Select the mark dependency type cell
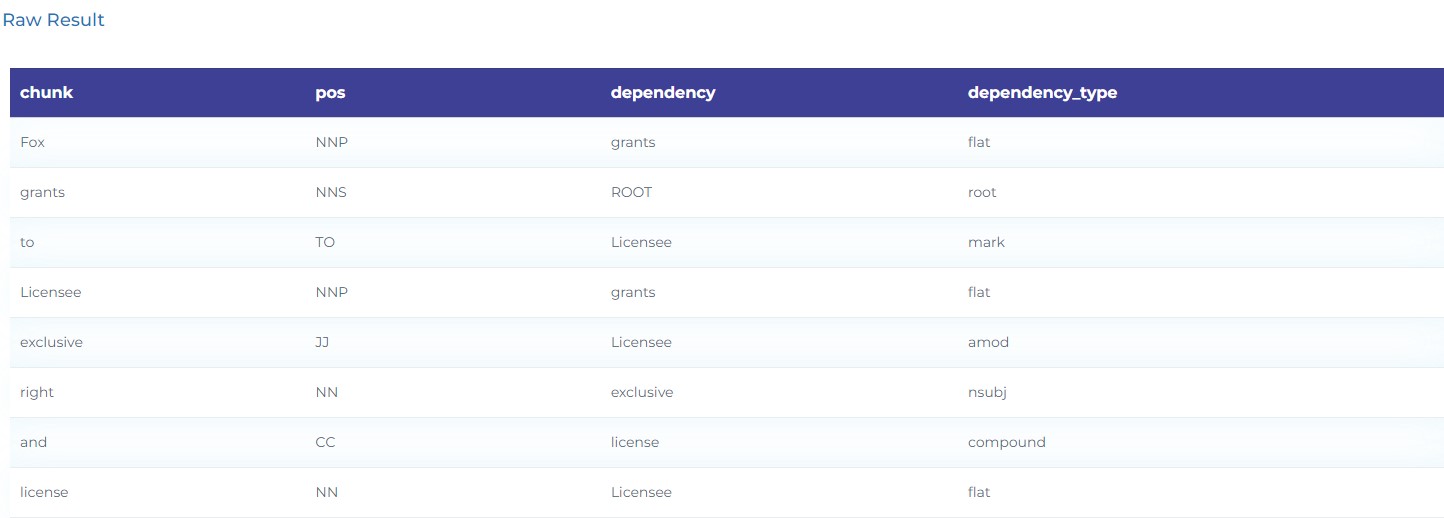Image resolution: width=1444 pixels, height=518 pixels. tap(986, 242)
